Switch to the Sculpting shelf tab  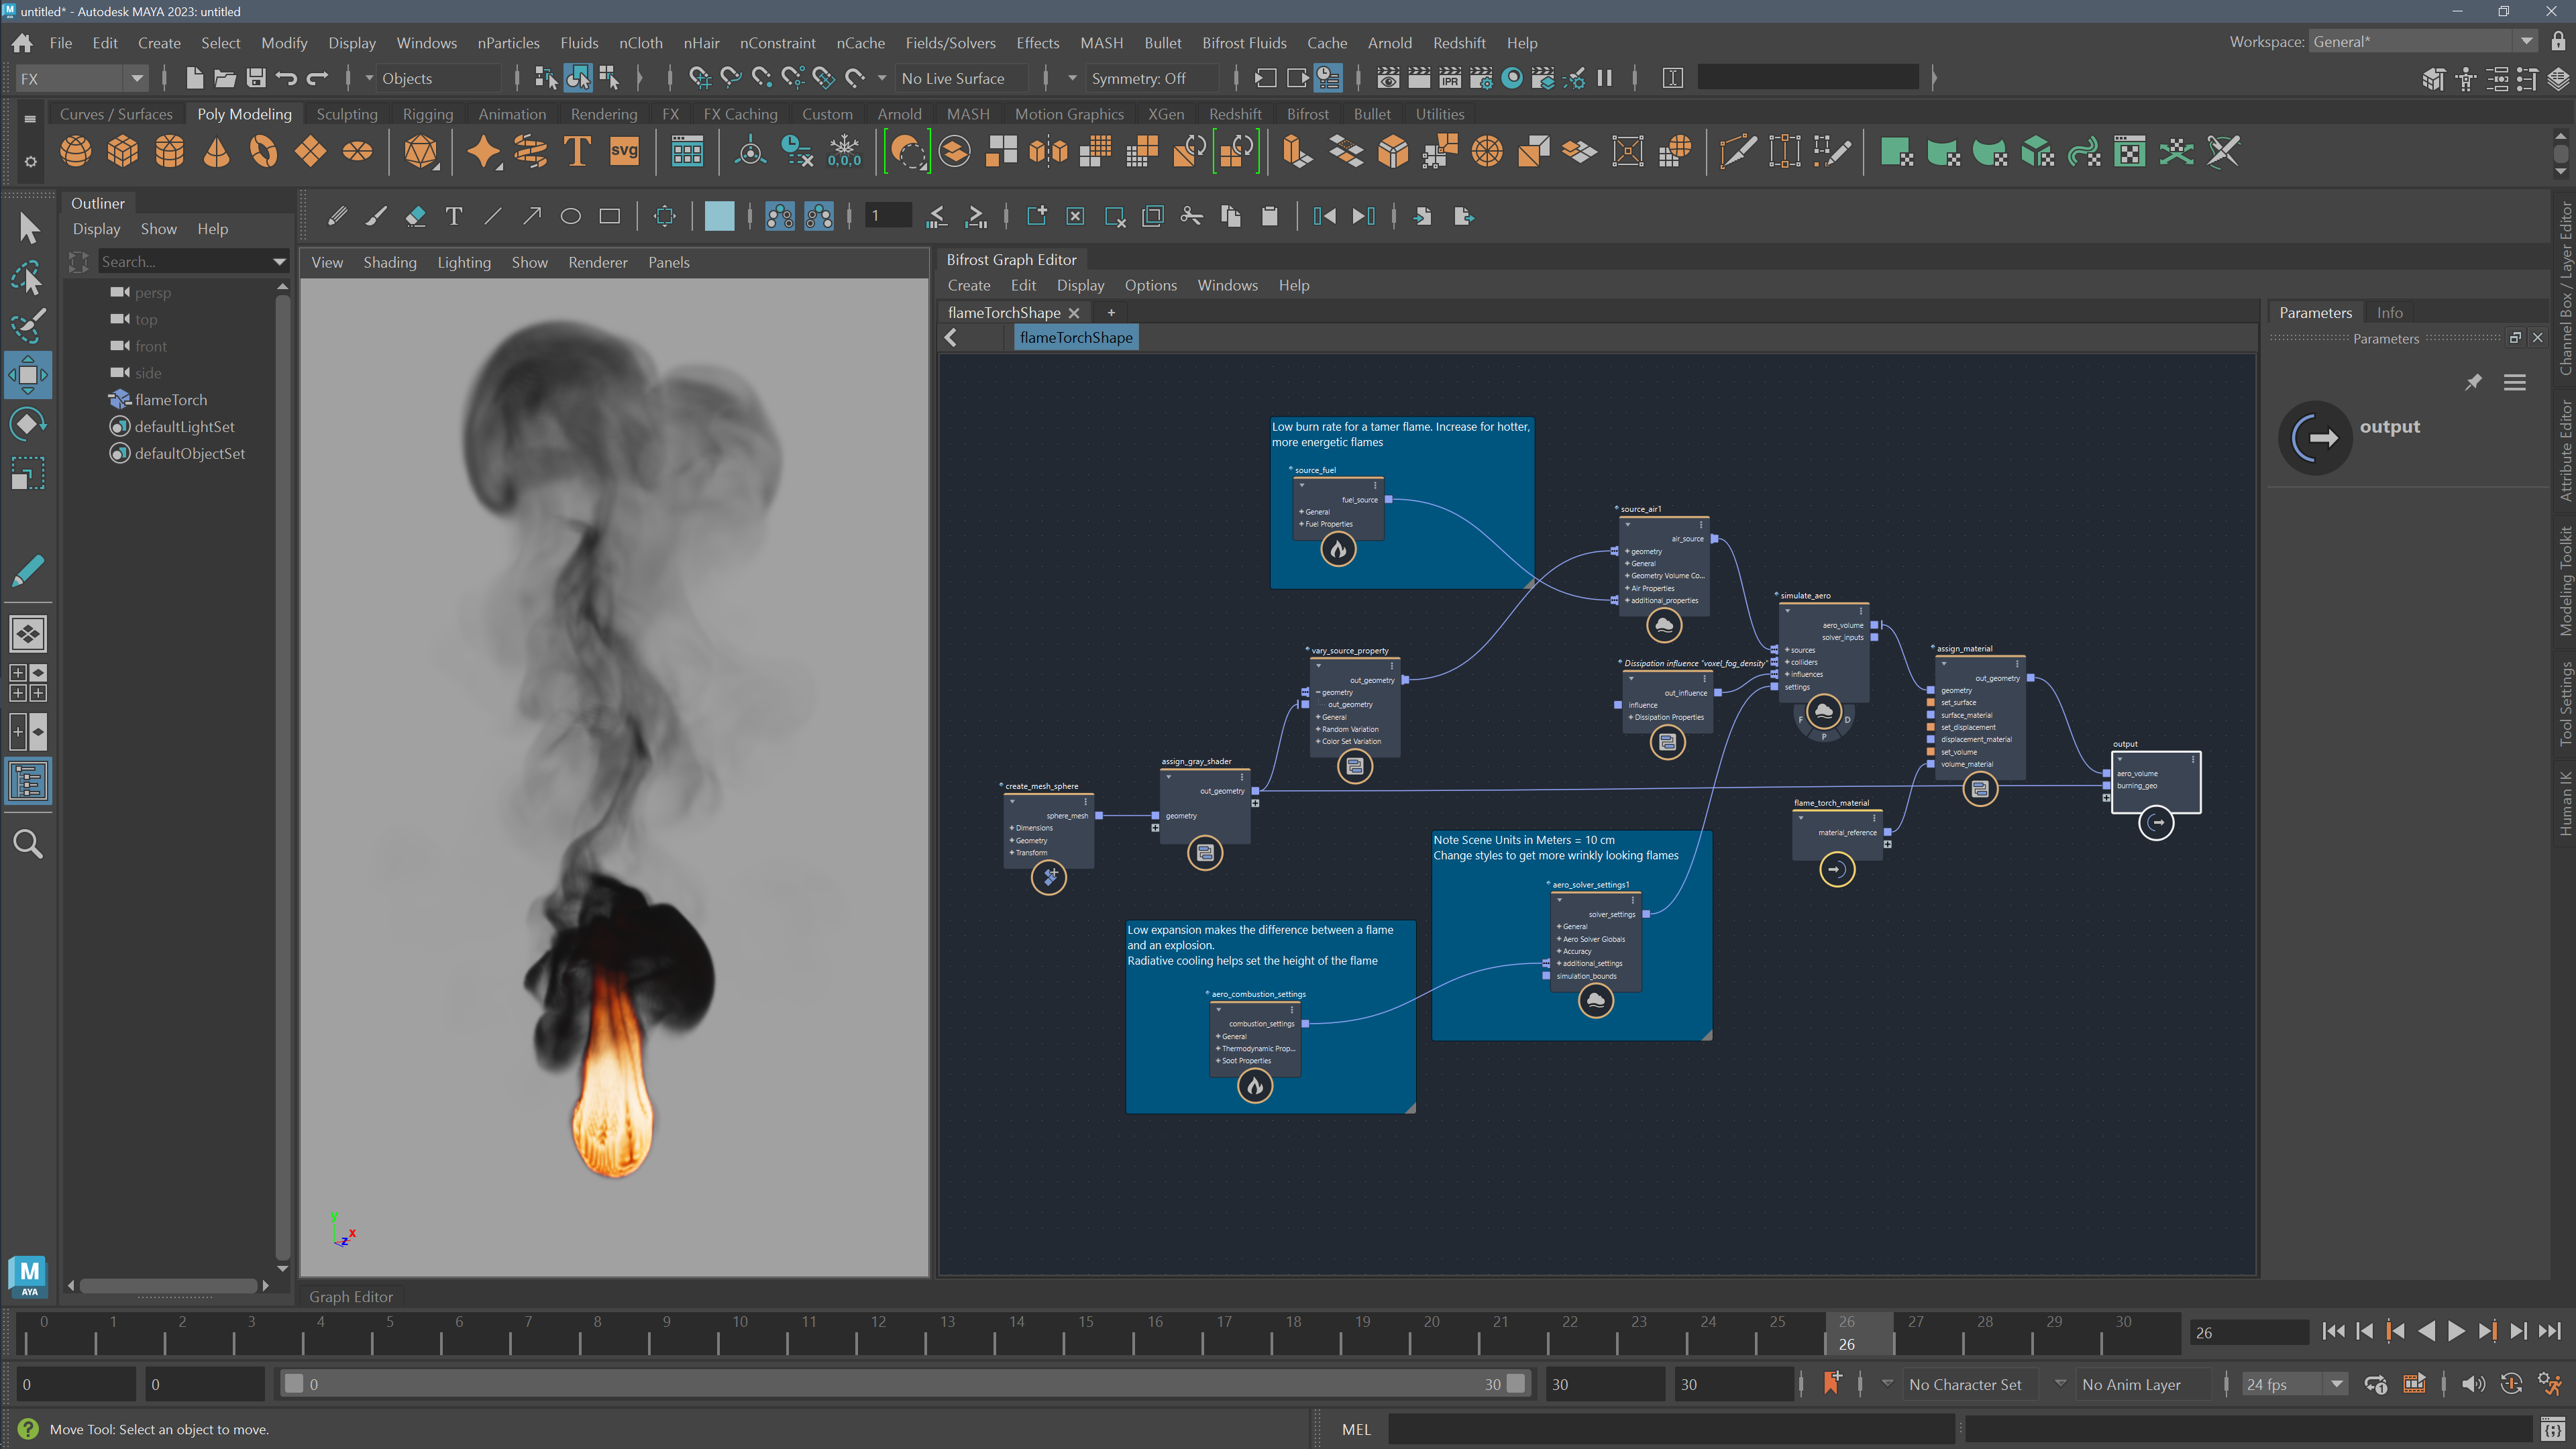(346, 113)
